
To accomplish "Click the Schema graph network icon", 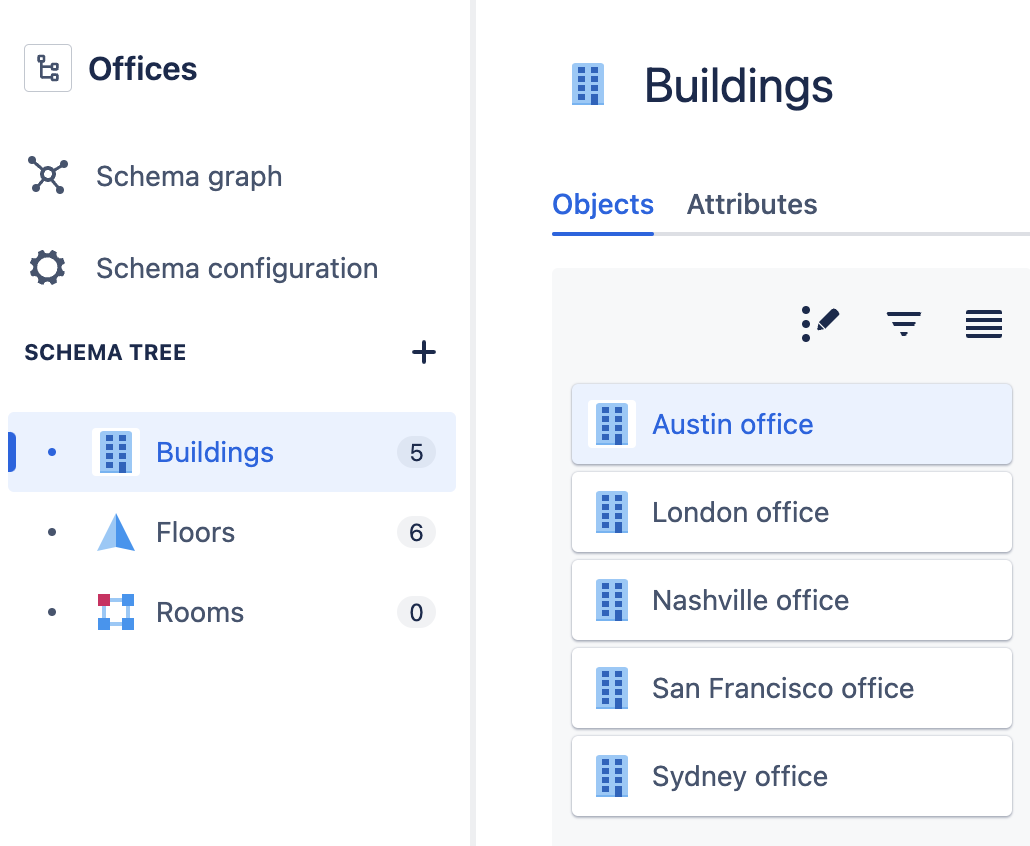I will tap(48, 175).
